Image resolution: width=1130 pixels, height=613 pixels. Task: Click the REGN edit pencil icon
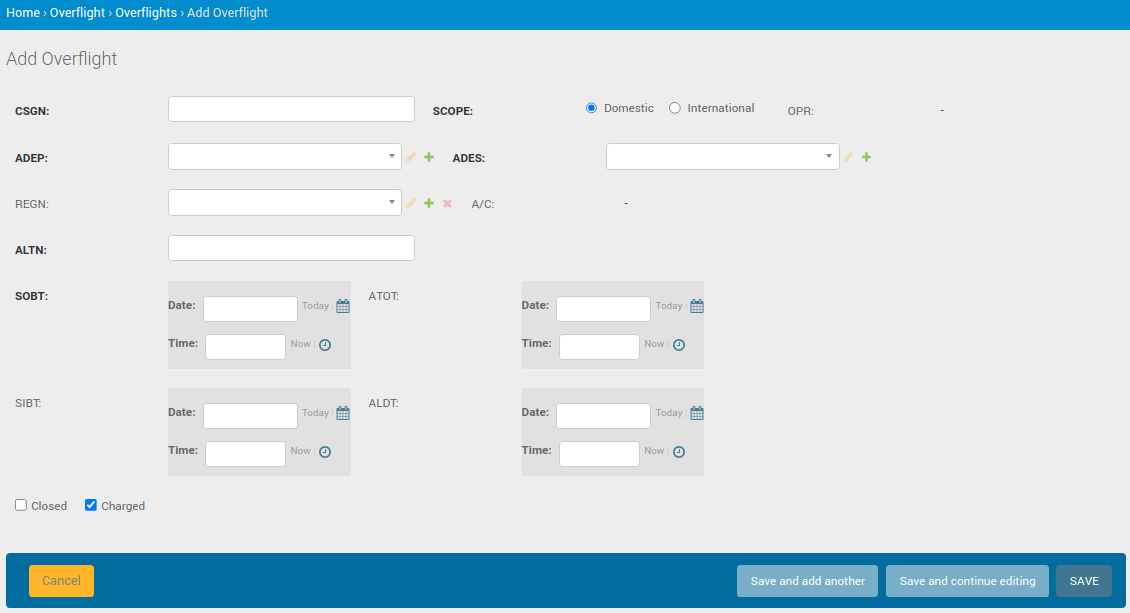(410, 203)
